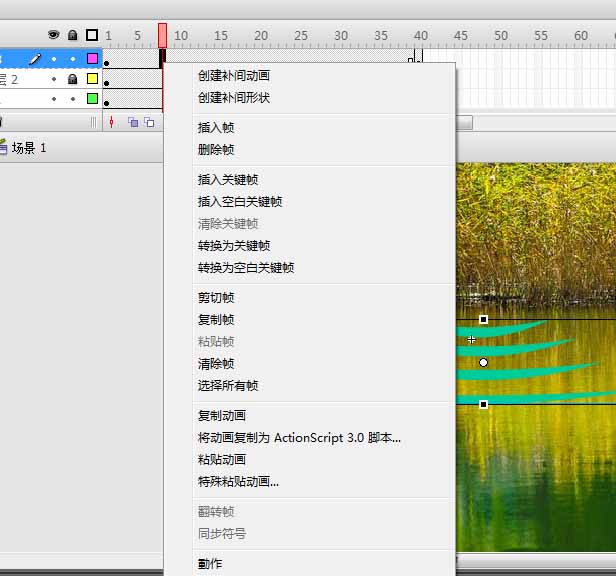The height and width of the screenshot is (576, 616).
Task: Toggle visibility dot of layer 2
Action: pos(54,79)
